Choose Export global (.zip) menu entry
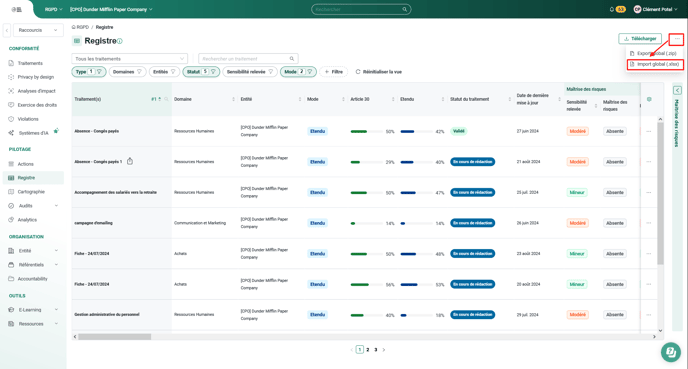This screenshot has width=688, height=369. (654, 53)
